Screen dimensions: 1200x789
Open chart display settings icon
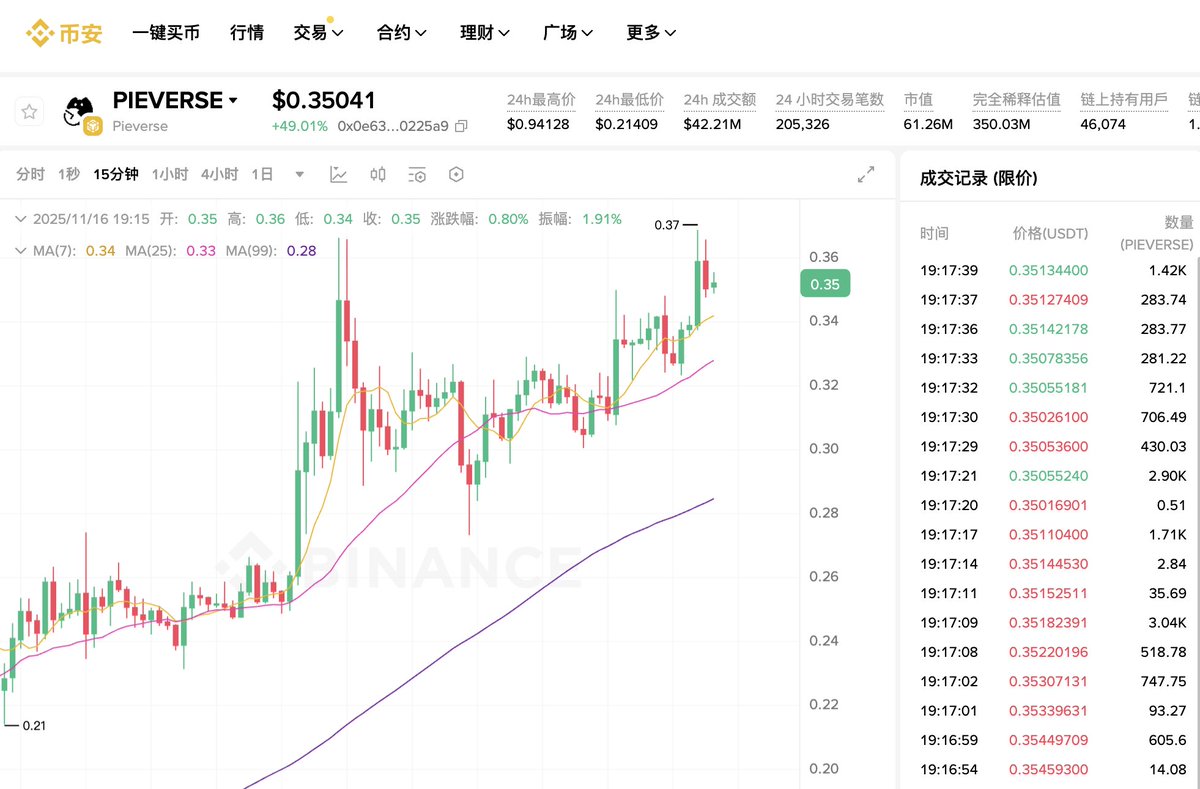point(417,174)
